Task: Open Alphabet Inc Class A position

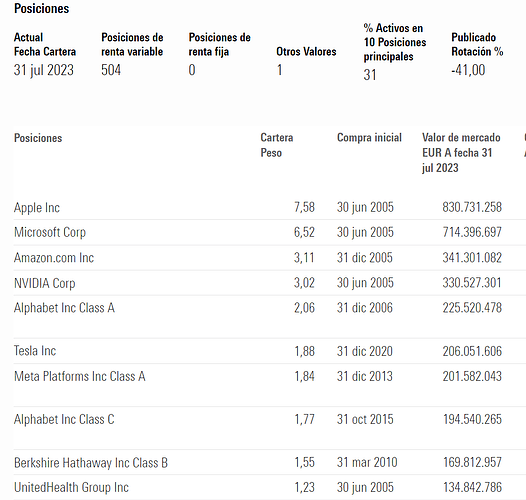Action: [x=64, y=308]
